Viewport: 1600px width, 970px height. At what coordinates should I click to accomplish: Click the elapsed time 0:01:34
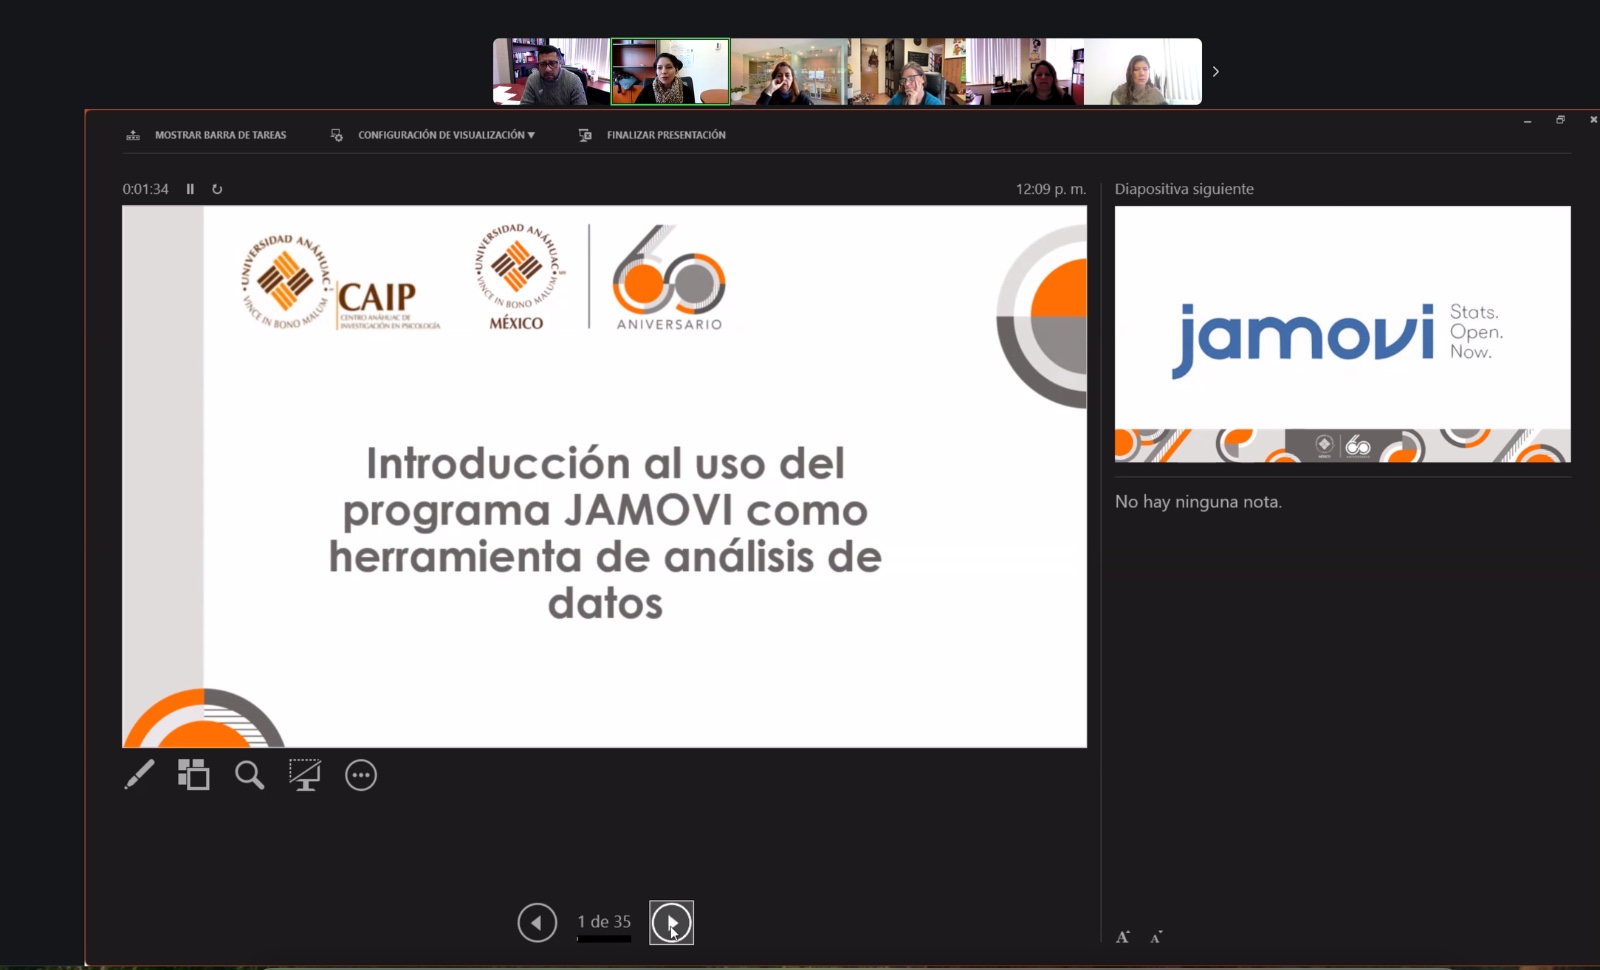pos(146,189)
